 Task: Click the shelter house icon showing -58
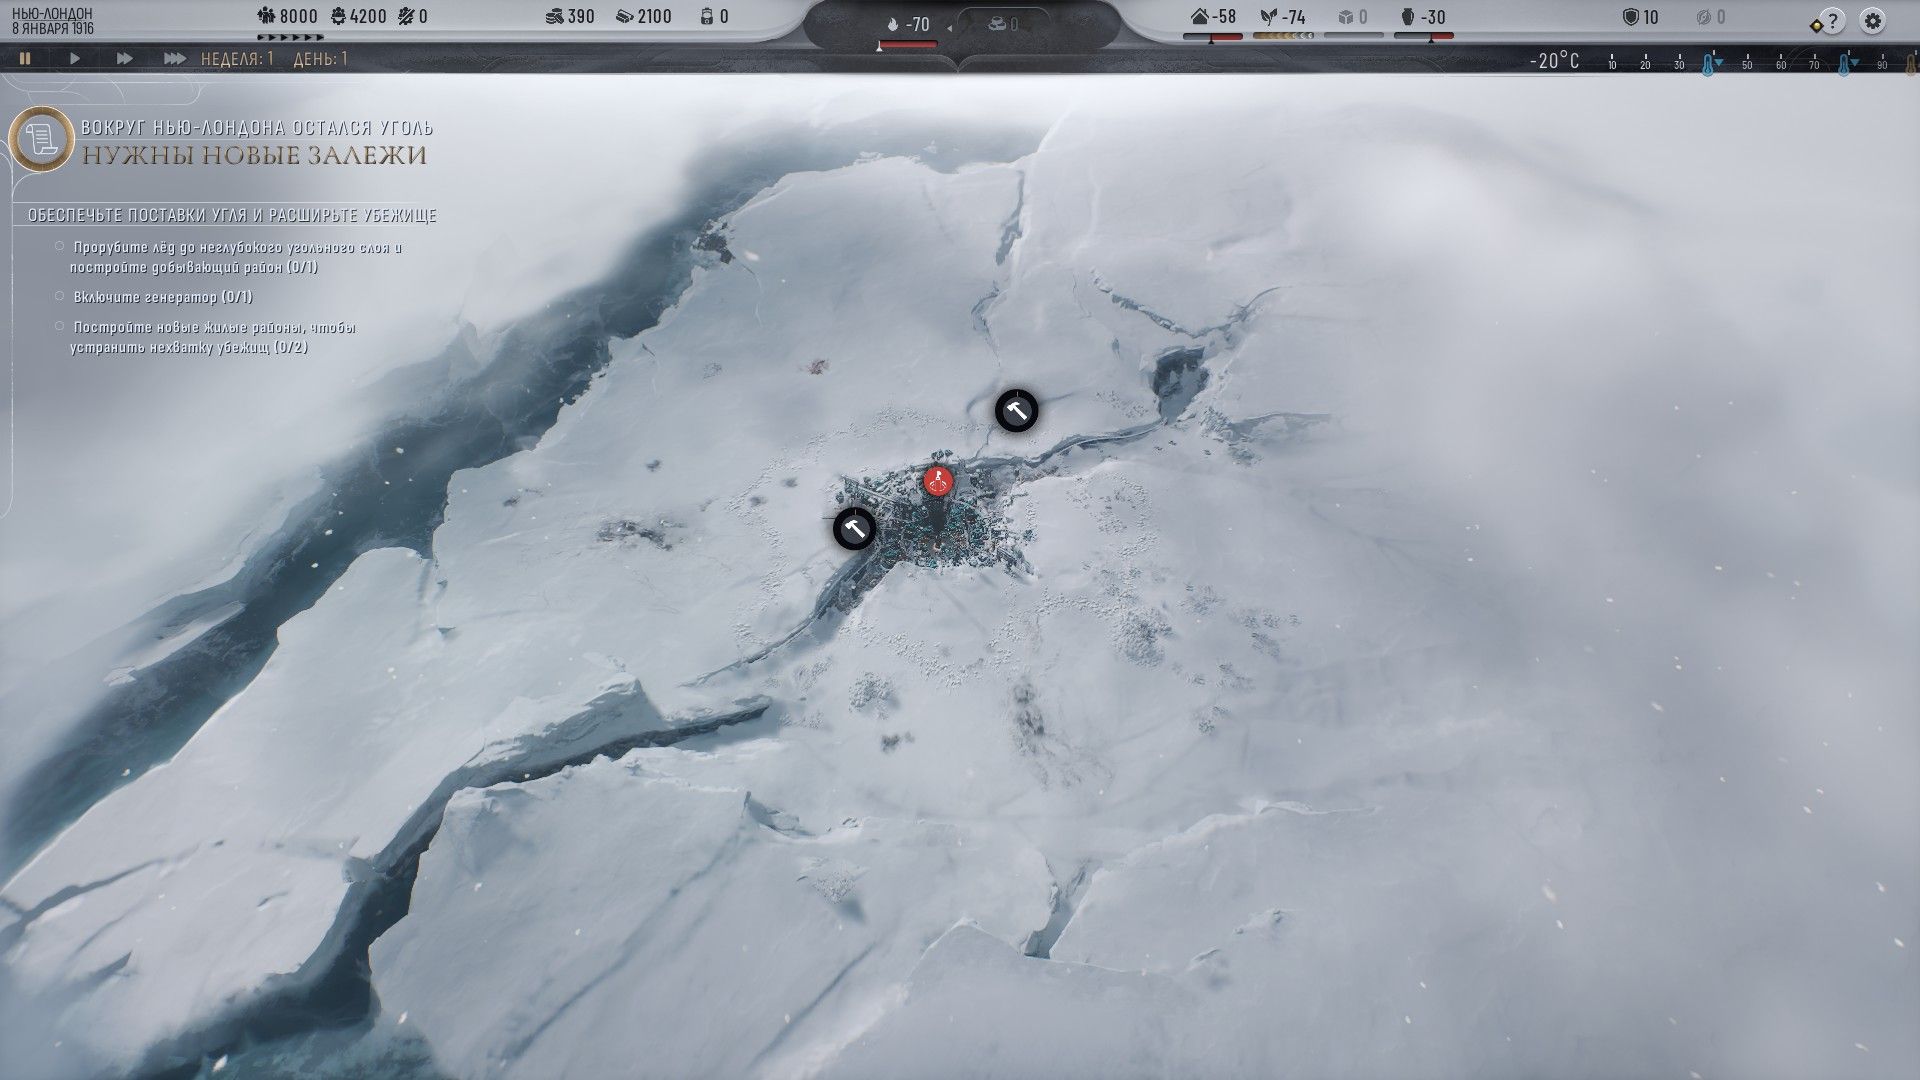[1200, 17]
